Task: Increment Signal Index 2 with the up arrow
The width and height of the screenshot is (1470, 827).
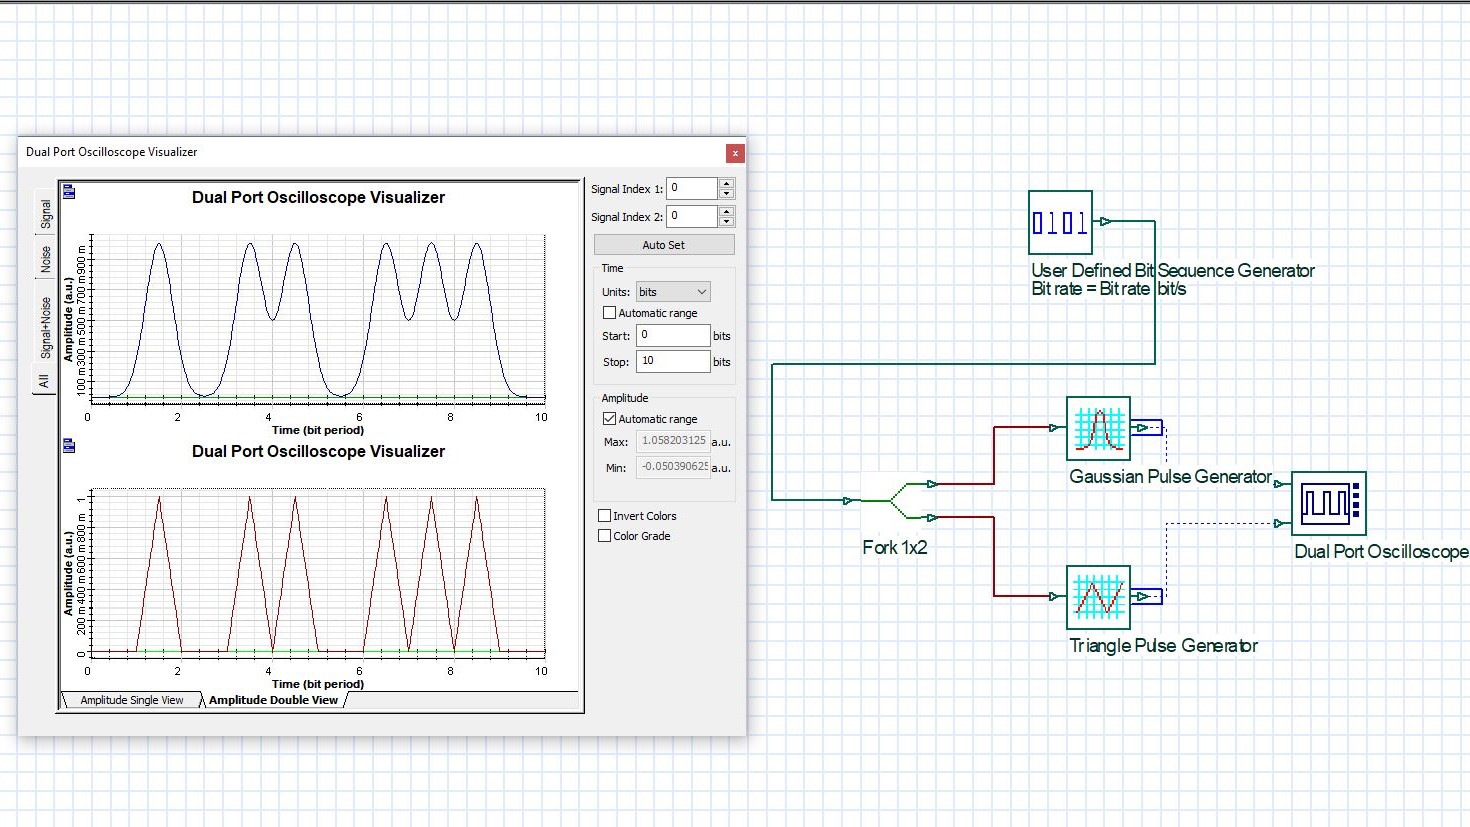Action: [x=726, y=211]
